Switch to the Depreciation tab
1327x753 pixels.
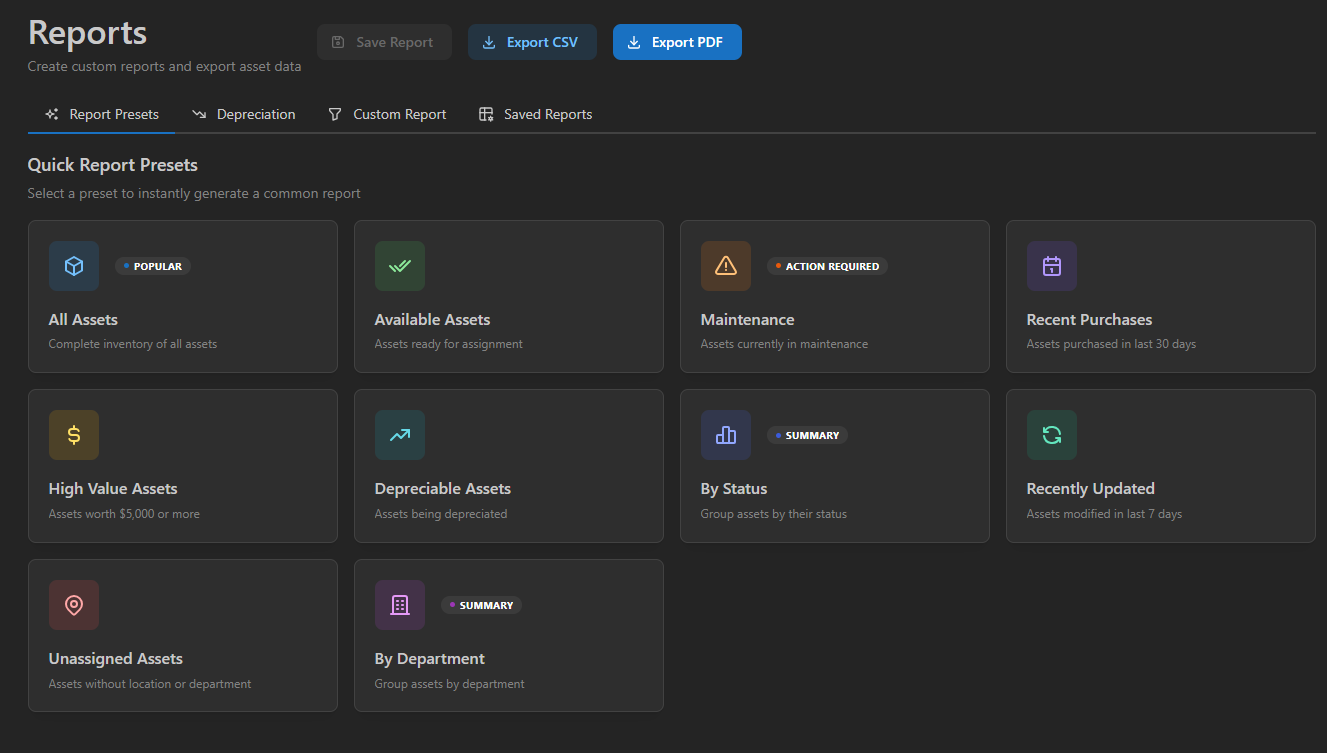(244, 114)
